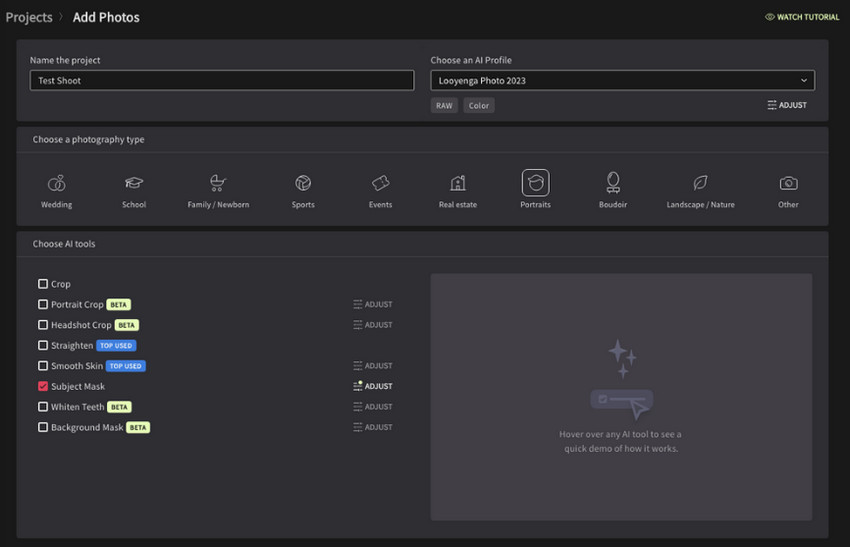Tick the Whiten Teeth checkbox
850x547 pixels.
[43, 407]
